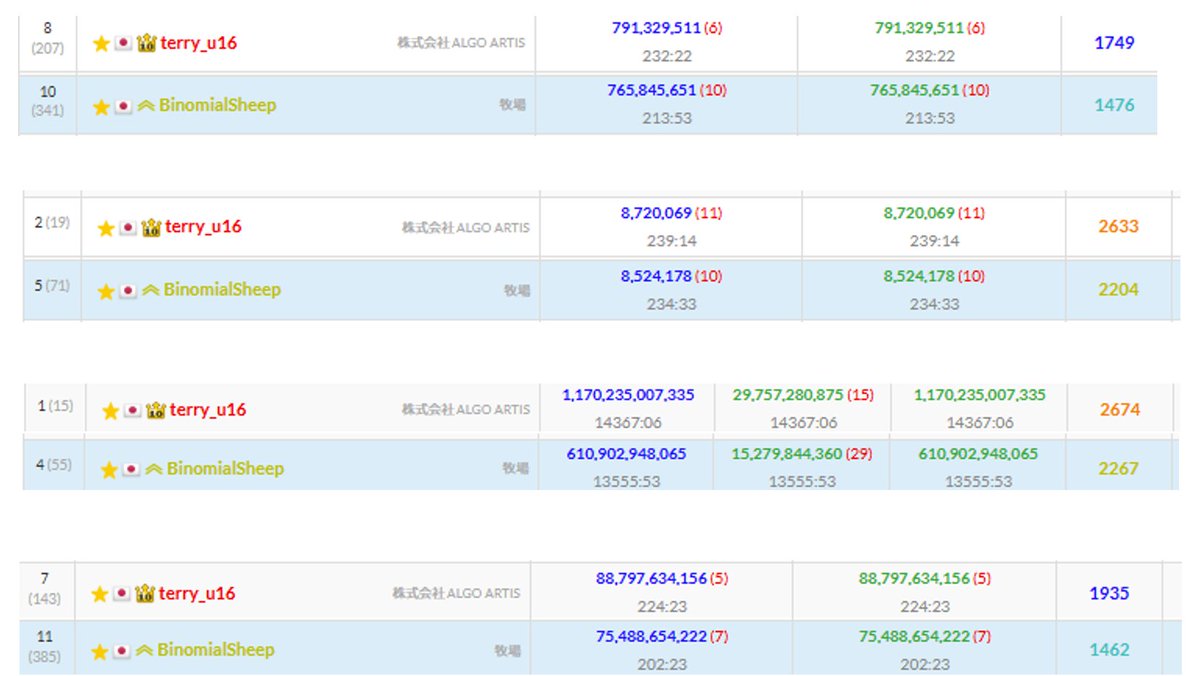
Task: Click performance value 1462
Action: tap(1109, 650)
